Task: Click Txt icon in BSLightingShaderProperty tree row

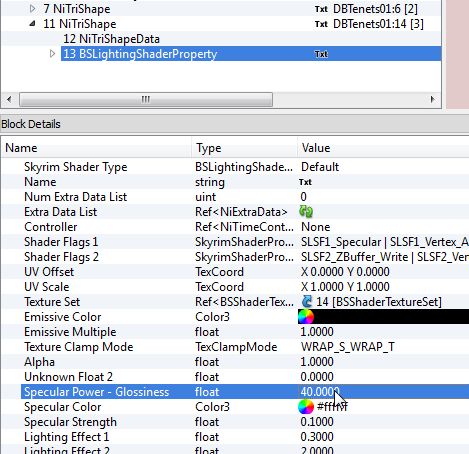Action: (321, 54)
